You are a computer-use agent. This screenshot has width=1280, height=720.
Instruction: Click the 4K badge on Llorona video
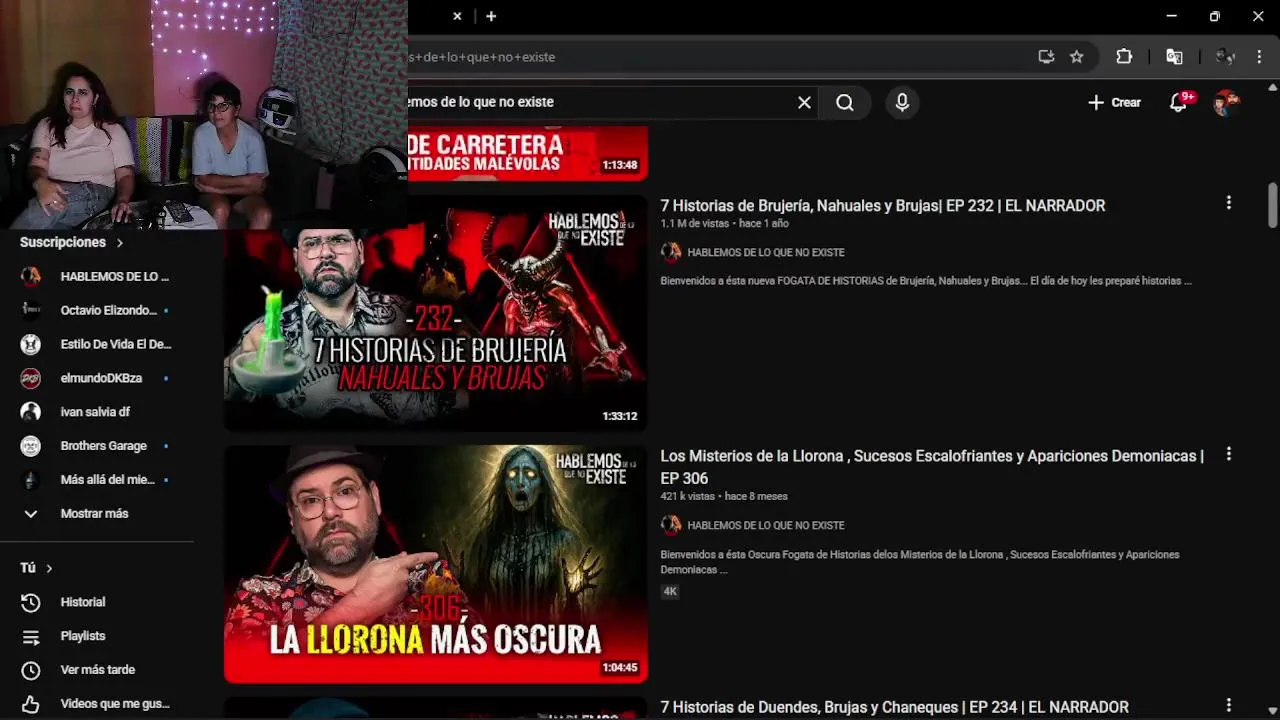pos(670,592)
